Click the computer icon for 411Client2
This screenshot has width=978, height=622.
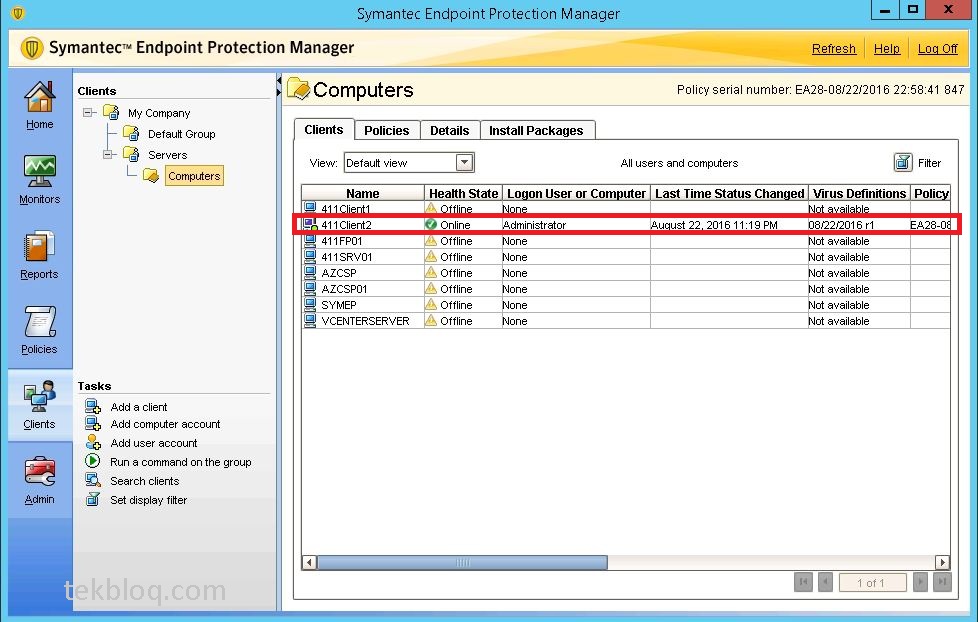310,225
